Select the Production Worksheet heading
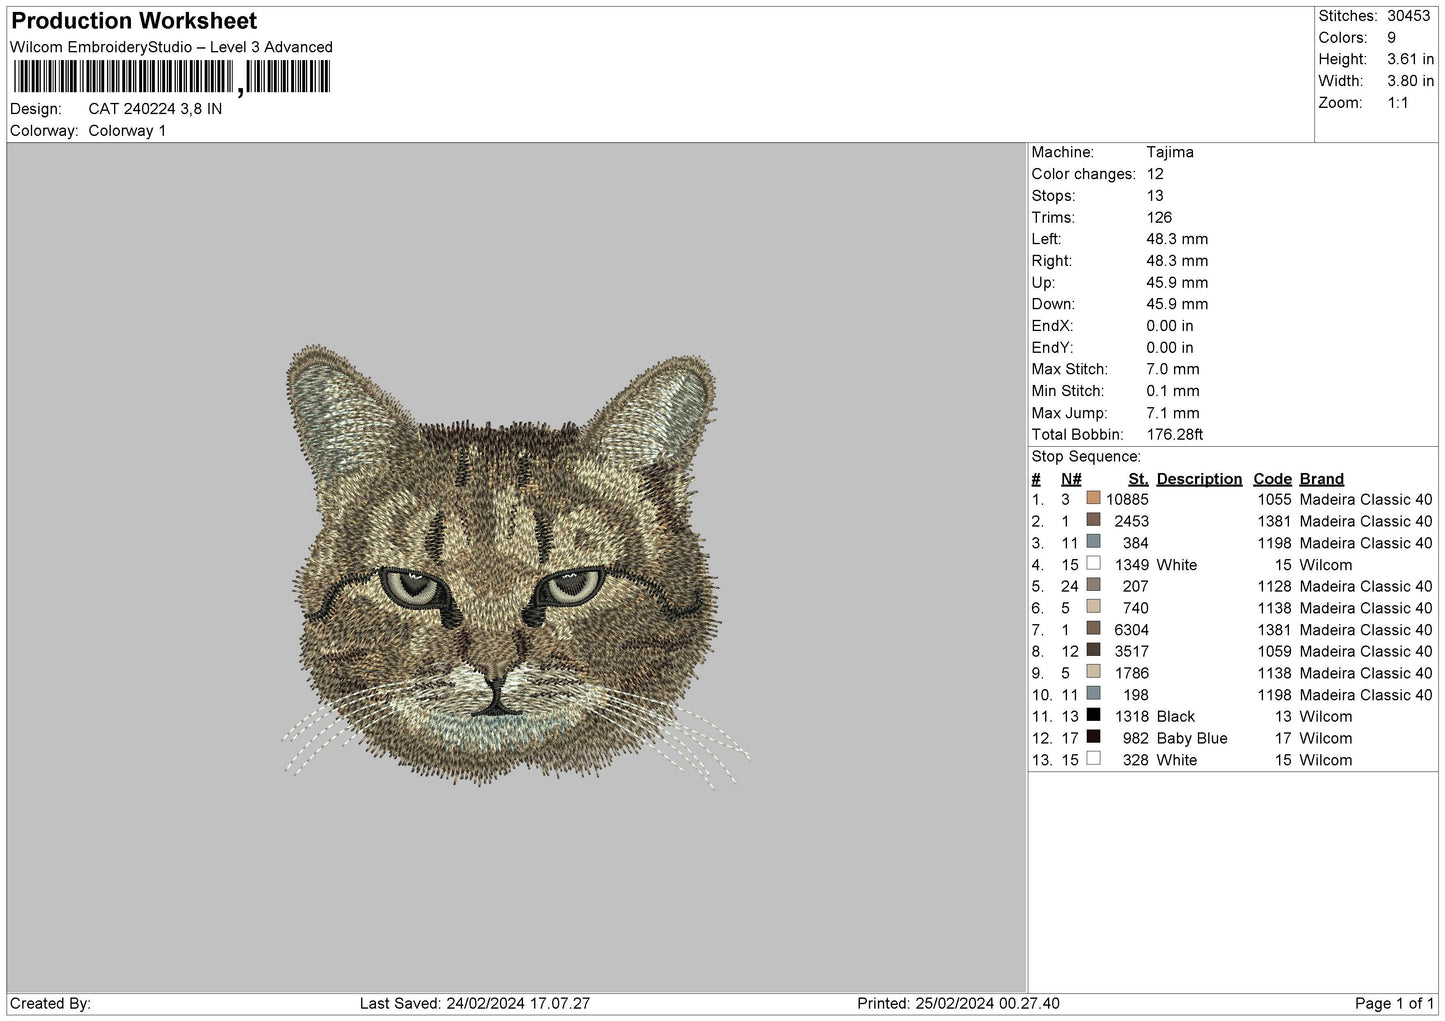Viewport: 1445px width, 1021px height. point(134,21)
